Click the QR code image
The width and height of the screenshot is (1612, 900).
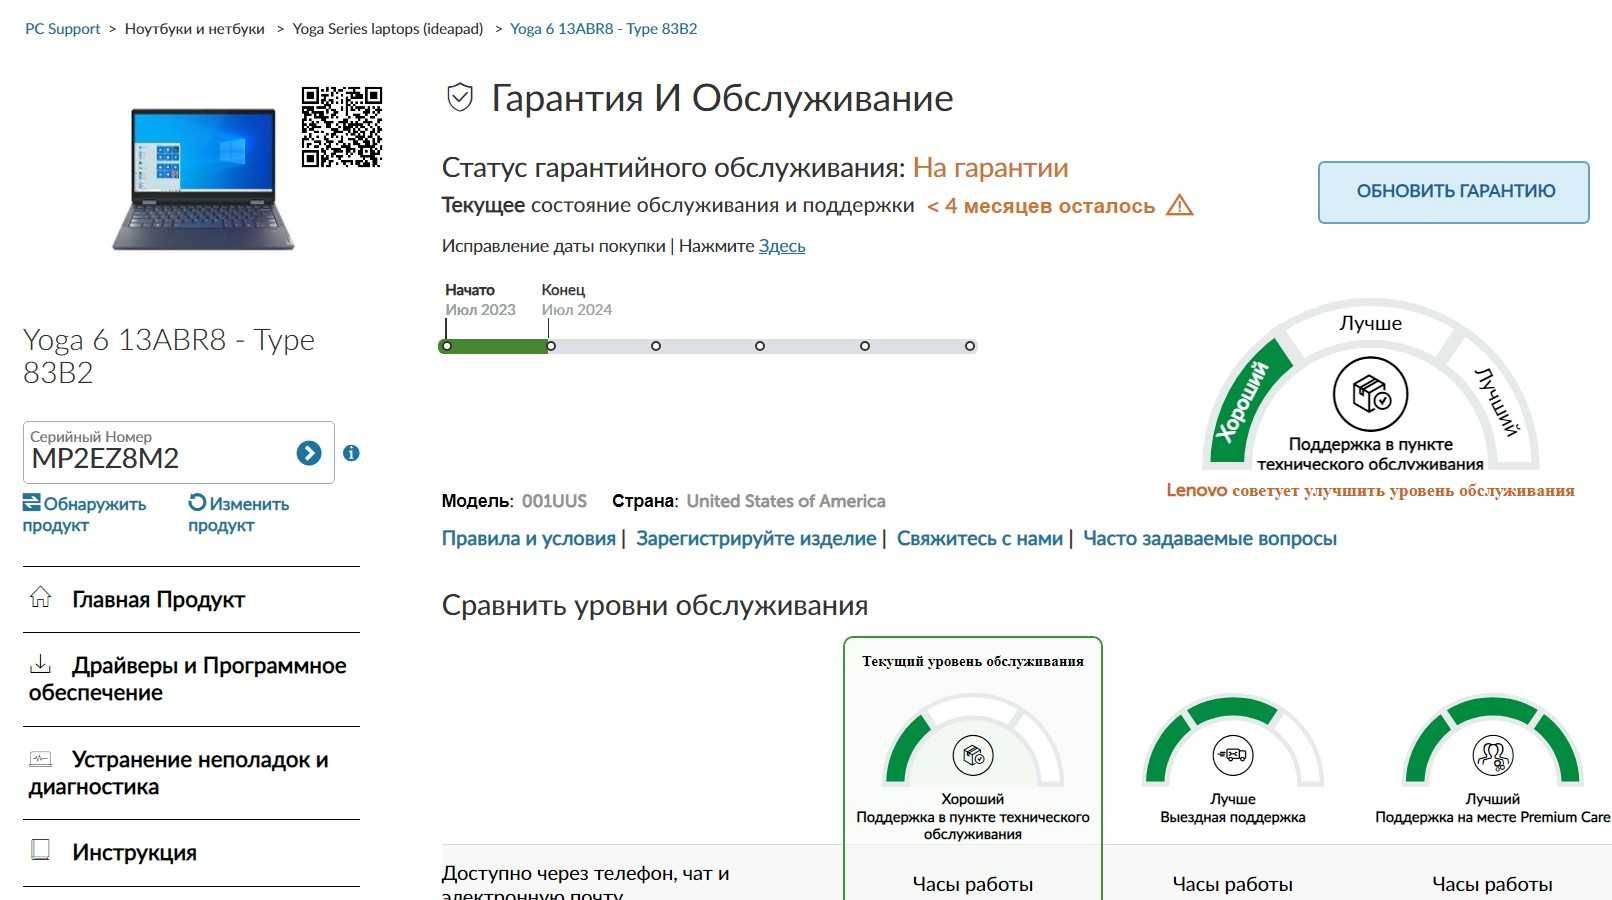click(x=342, y=127)
